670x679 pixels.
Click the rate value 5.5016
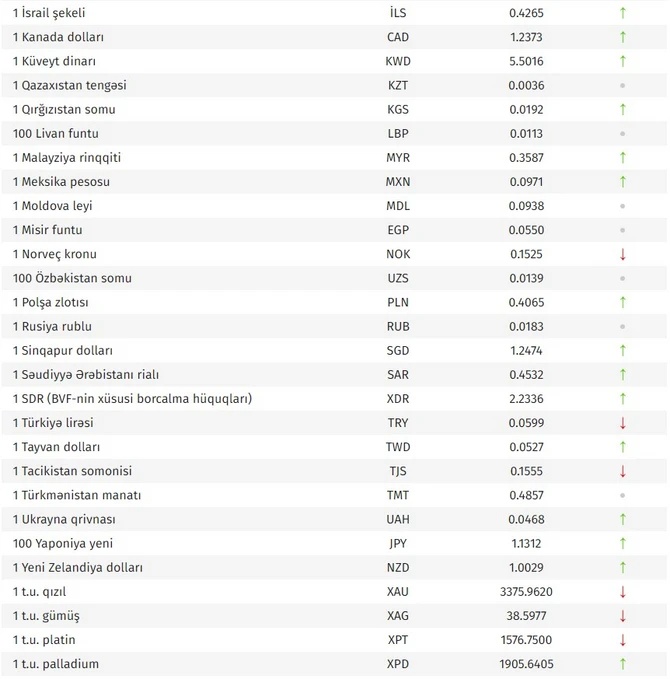pos(526,61)
